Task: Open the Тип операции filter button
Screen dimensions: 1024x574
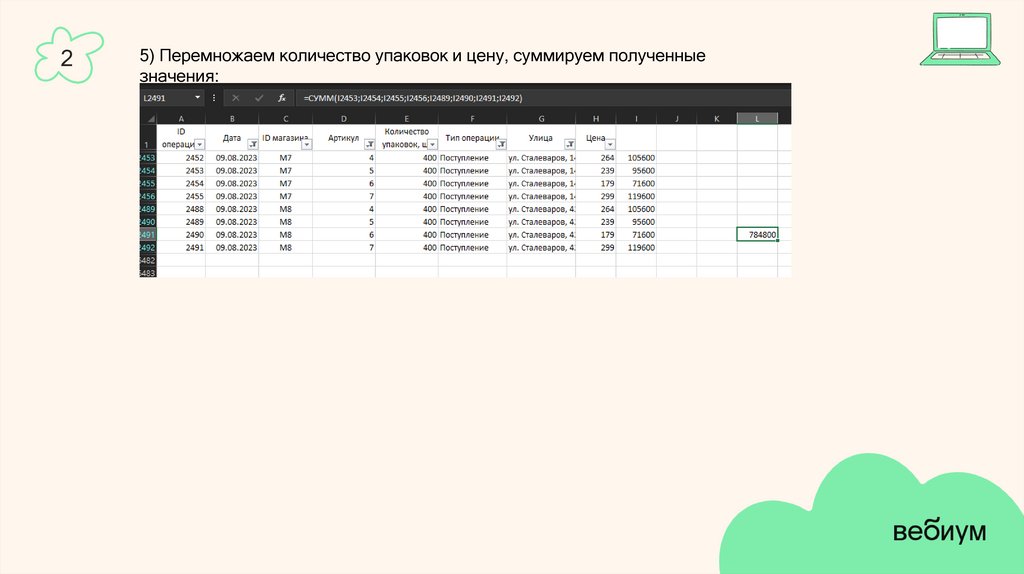Action: click(x=500, y=145)
